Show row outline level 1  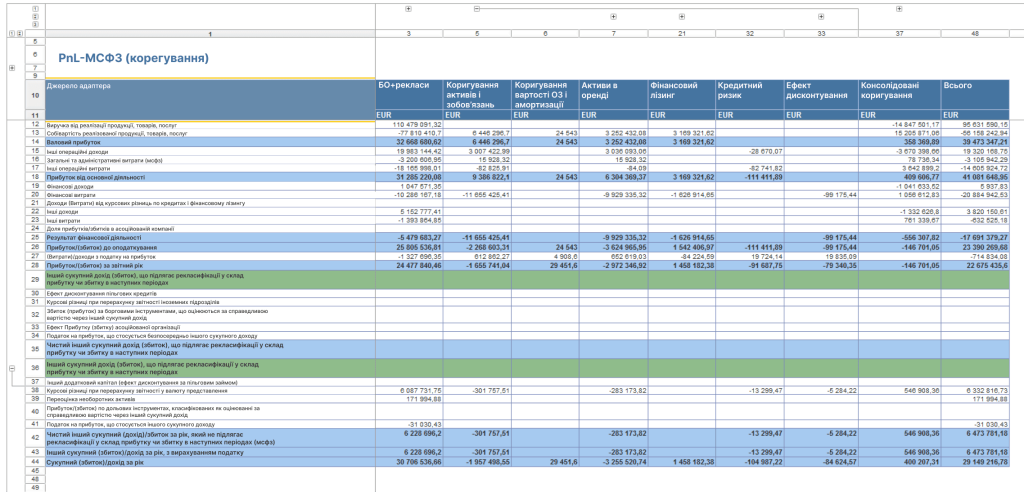coord(11,33)
